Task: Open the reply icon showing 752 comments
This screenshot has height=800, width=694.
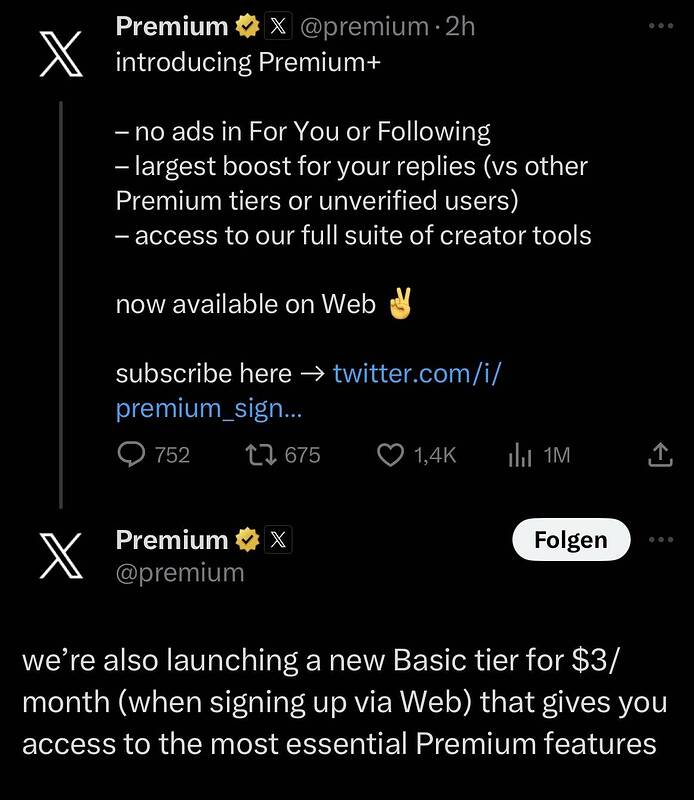Action: pyautogui.click(x=132, y=455)
